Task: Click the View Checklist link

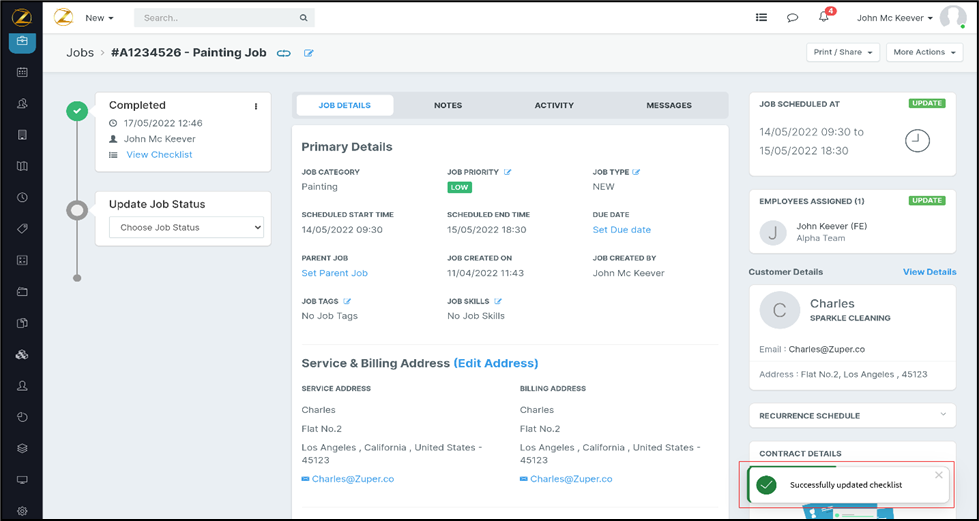Action: (x=159, y=155)
